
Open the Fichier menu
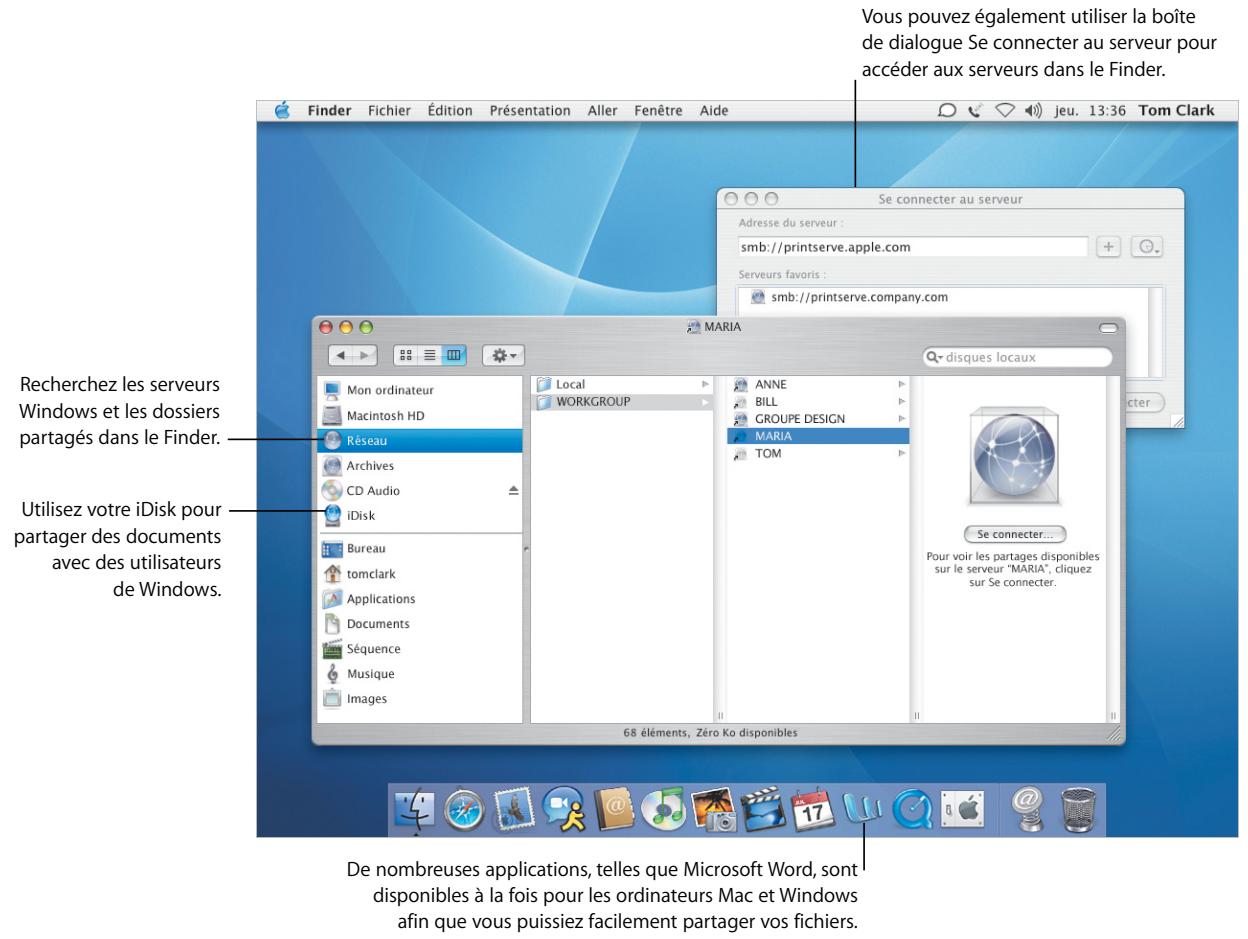click(390, 111)
